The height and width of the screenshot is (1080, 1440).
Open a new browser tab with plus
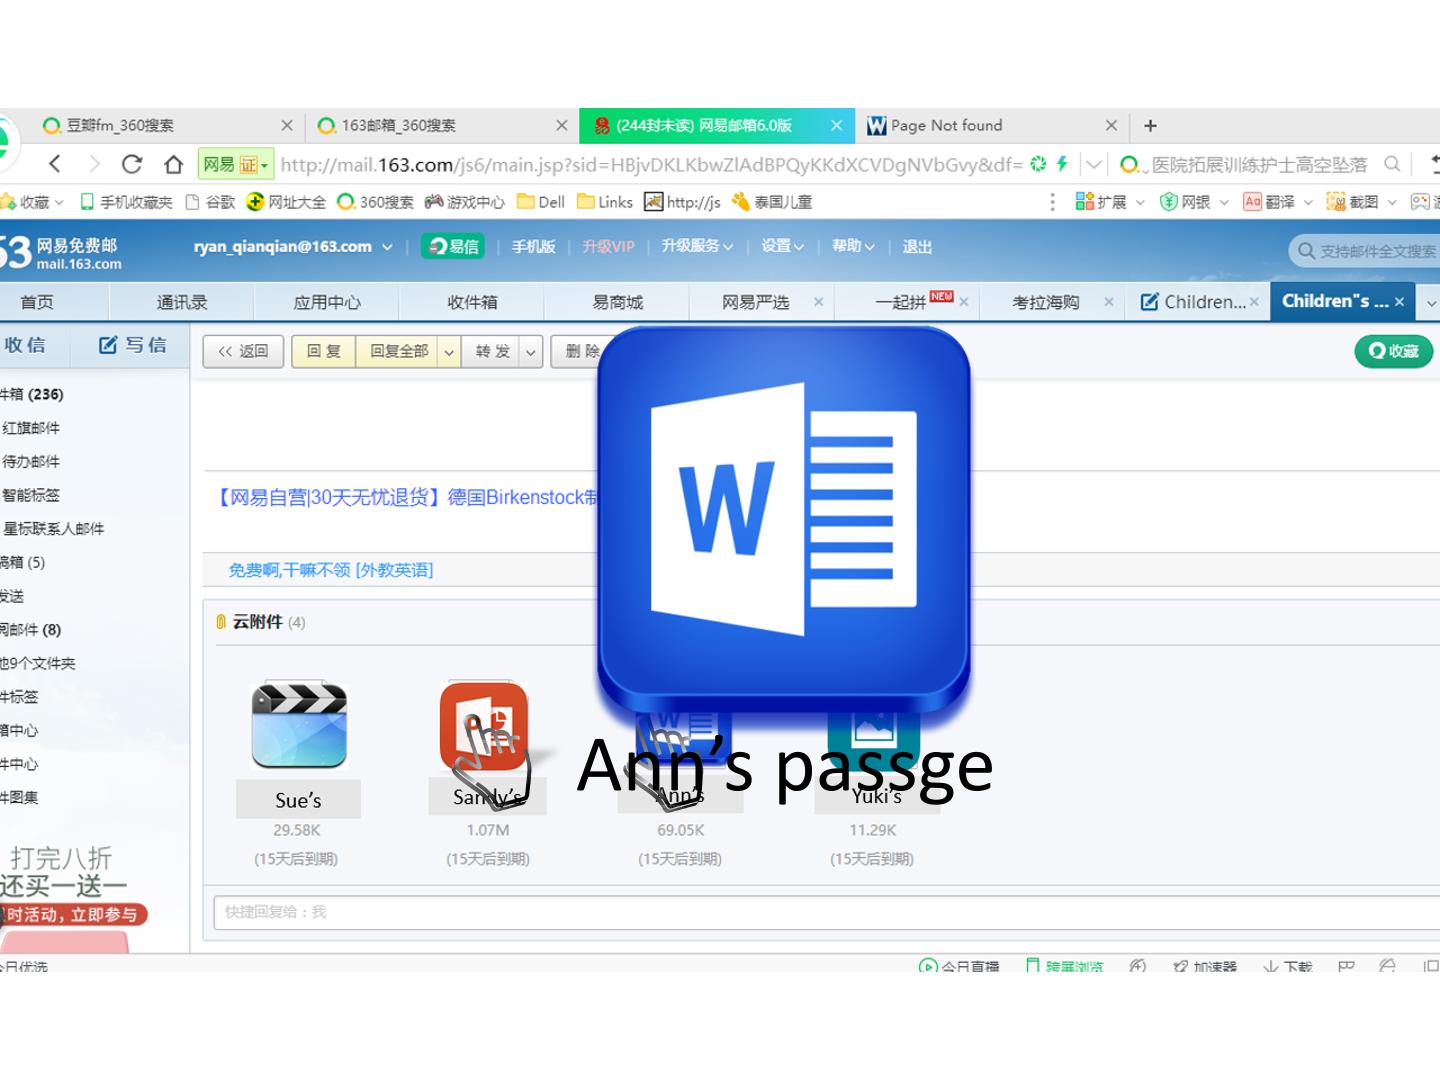click(x=1150, y=125)
